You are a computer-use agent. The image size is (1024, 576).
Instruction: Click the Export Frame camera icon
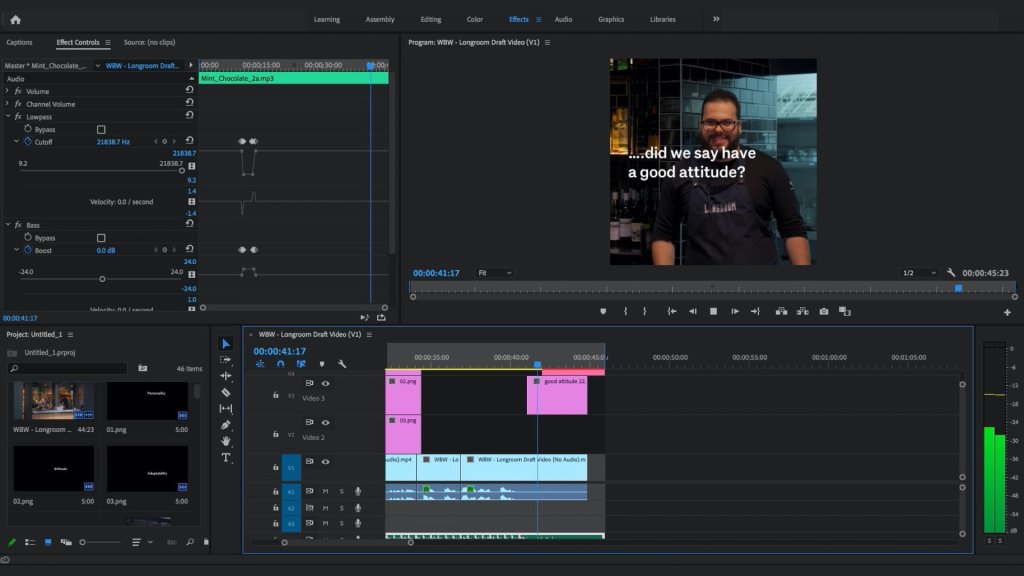pos(824,312)
